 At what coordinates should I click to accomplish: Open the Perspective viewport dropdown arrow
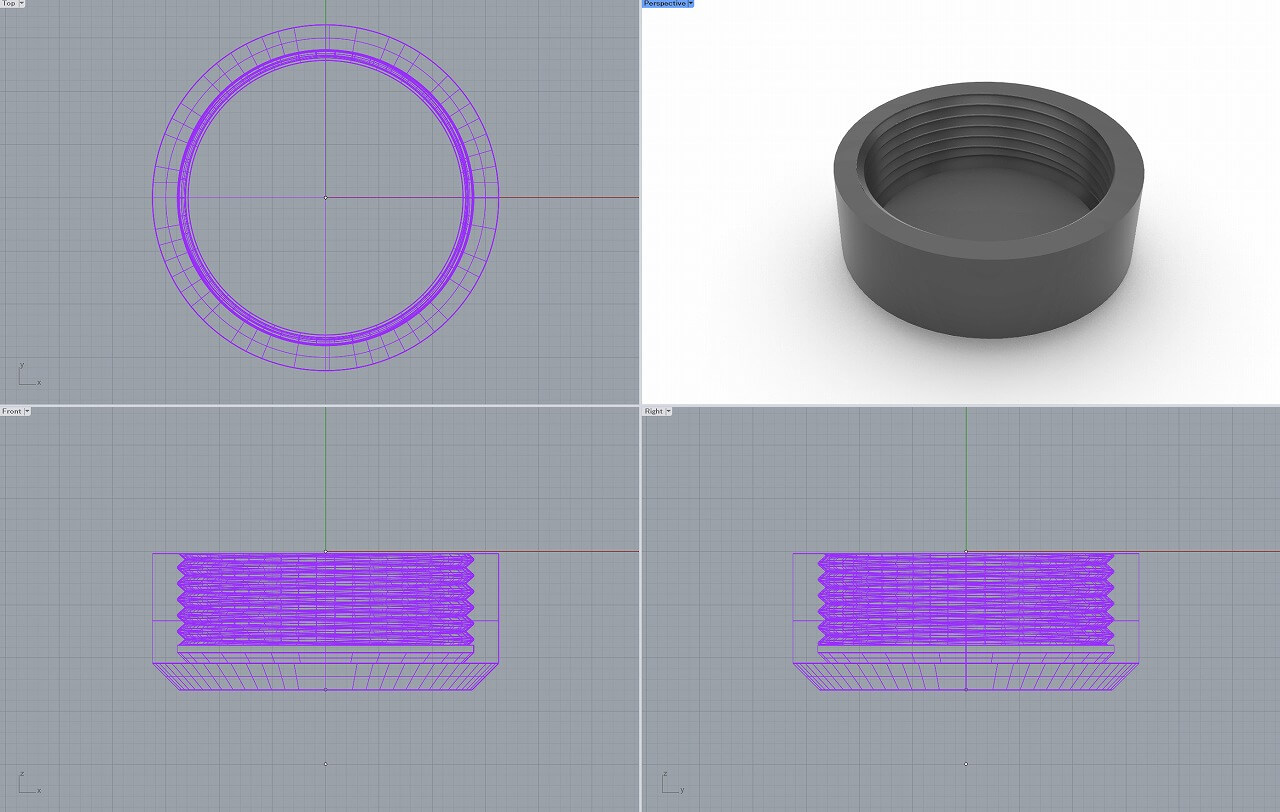tap(691, 4)
